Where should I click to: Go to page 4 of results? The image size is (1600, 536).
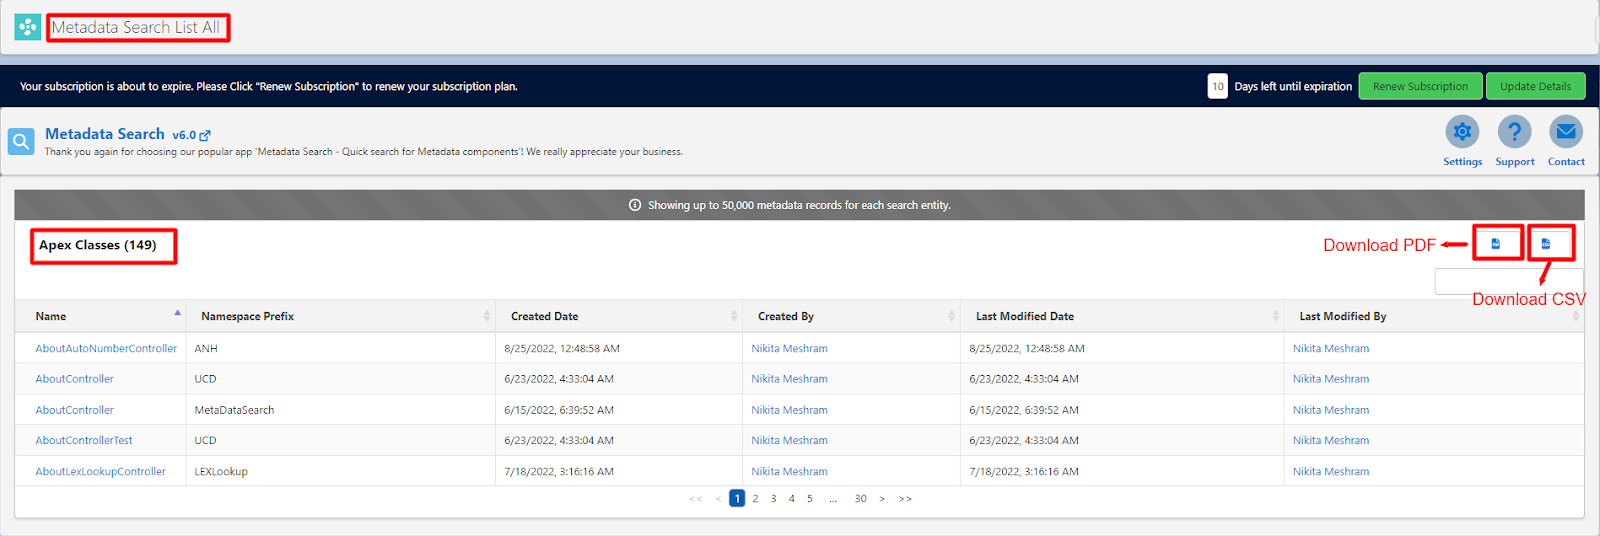791,498
